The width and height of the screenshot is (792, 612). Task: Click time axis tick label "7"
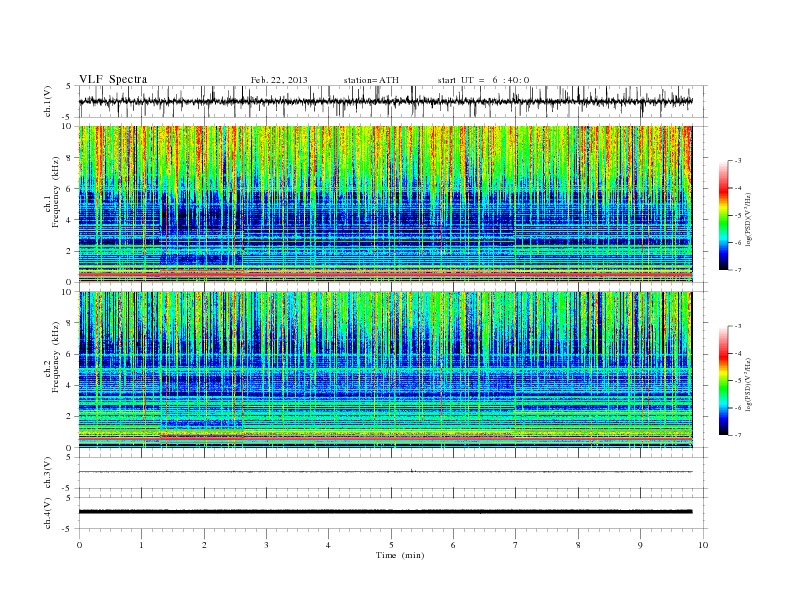tap(516, 545)
